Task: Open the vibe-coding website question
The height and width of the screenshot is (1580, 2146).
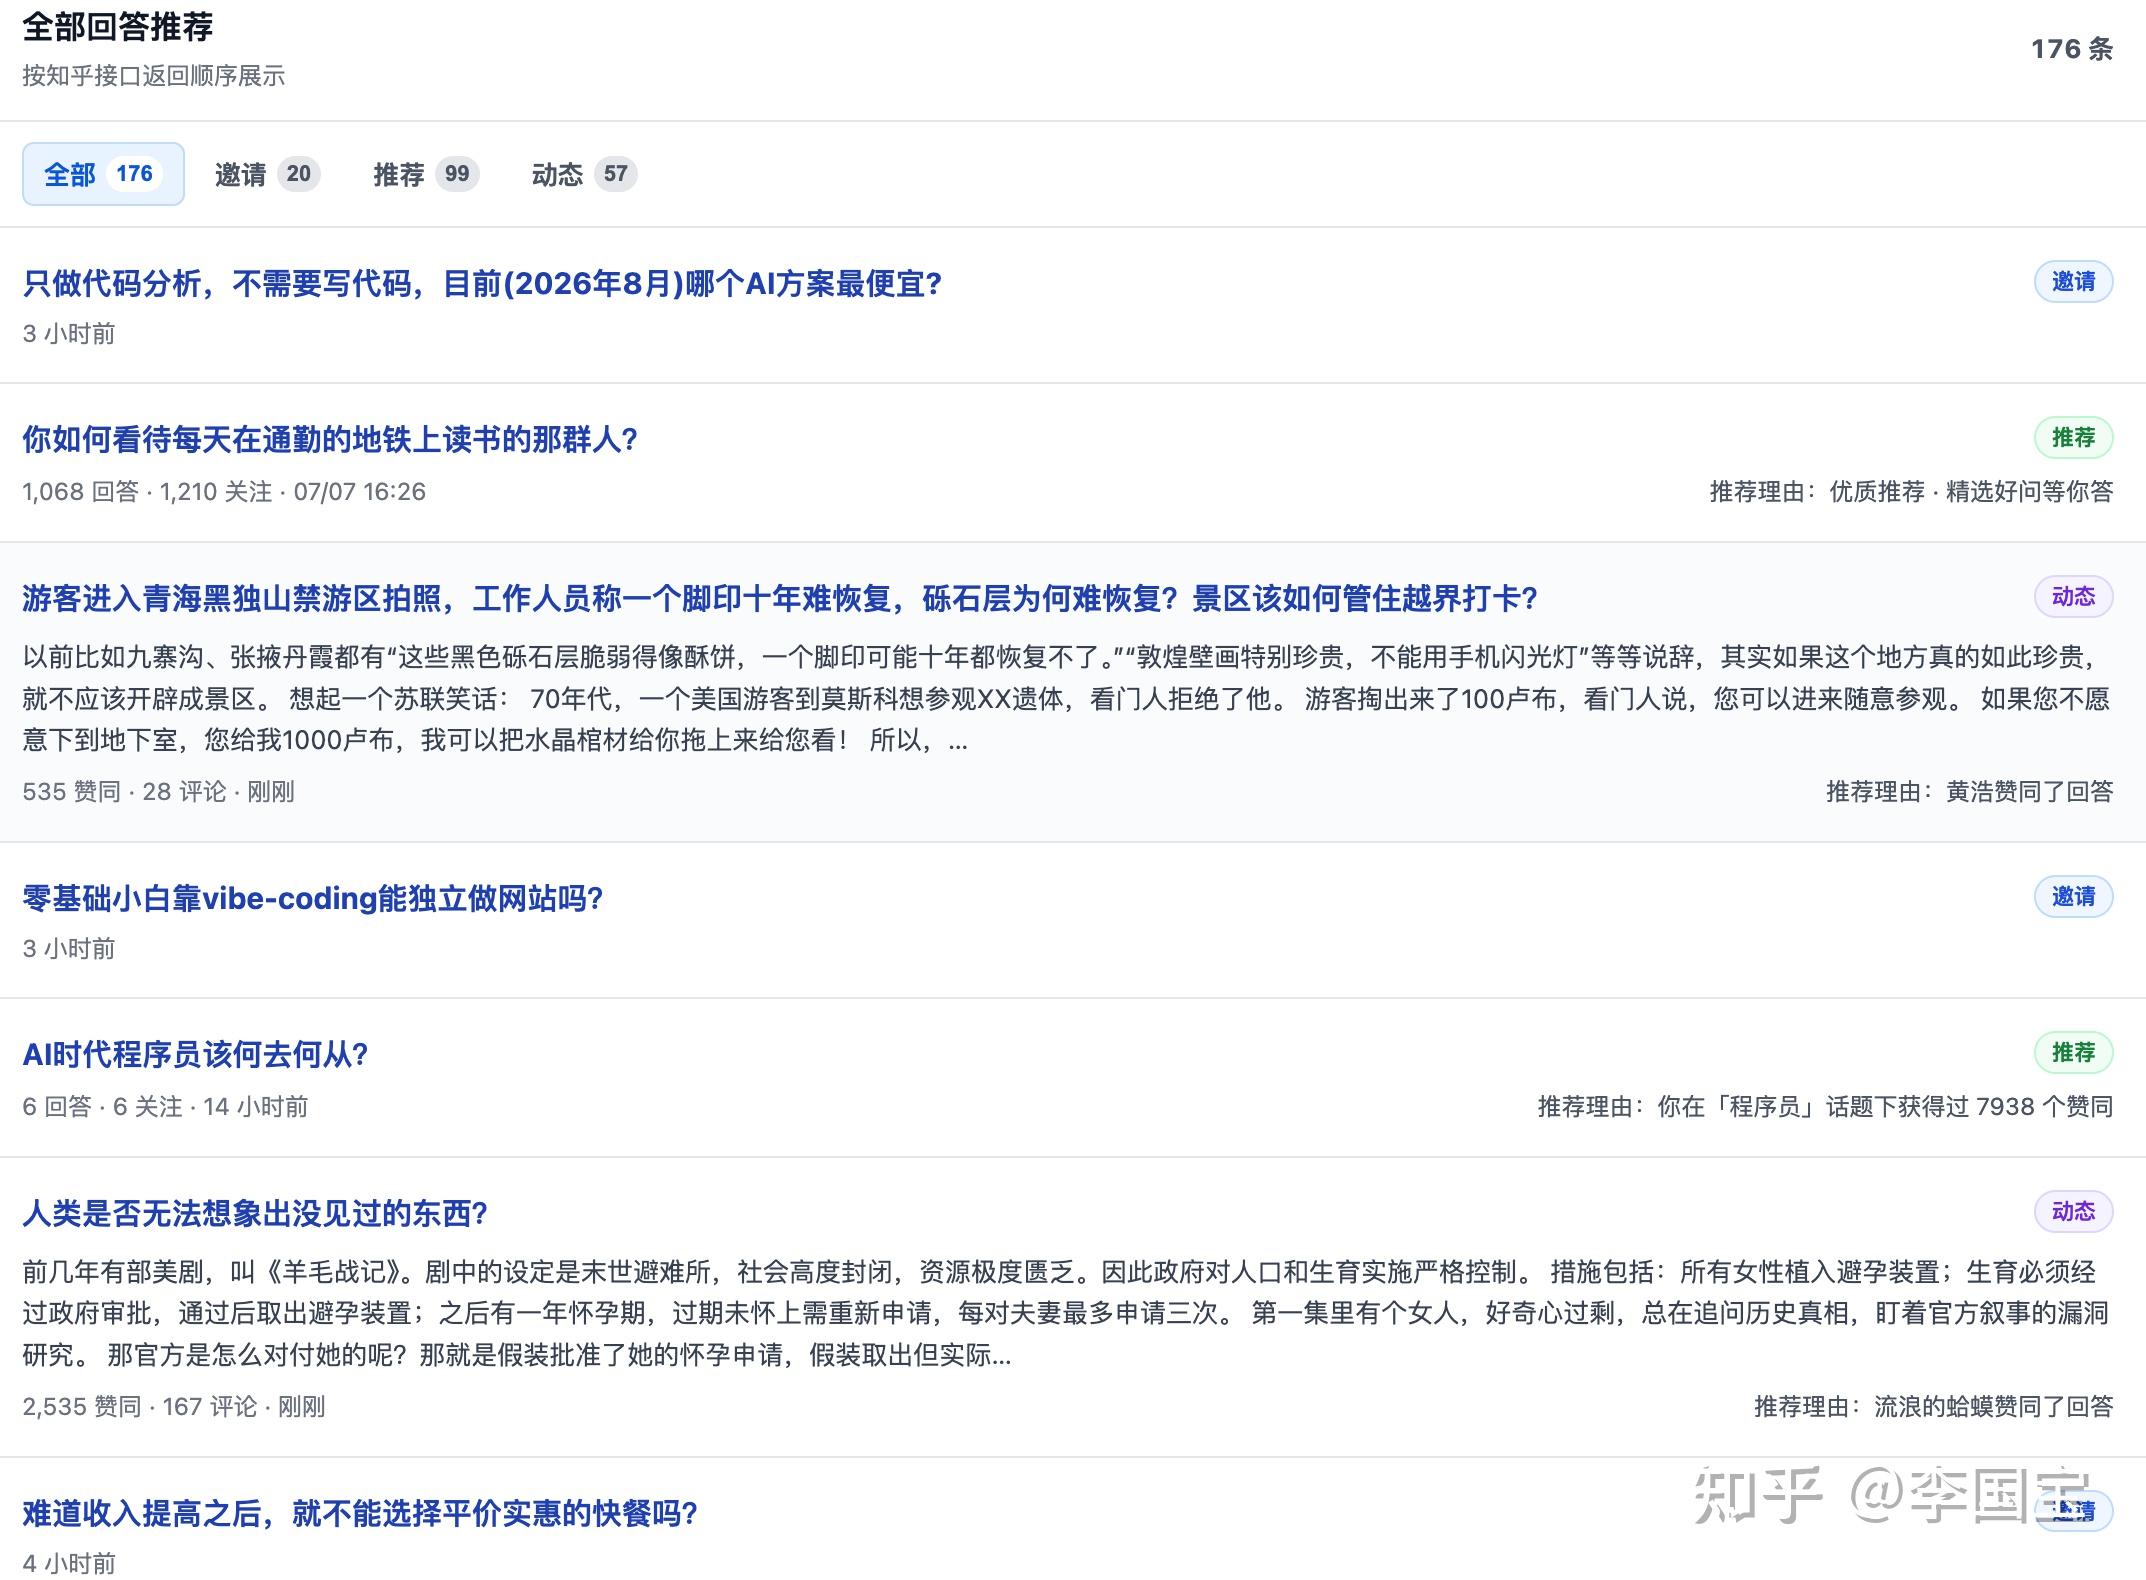Action: pos(313,898)
